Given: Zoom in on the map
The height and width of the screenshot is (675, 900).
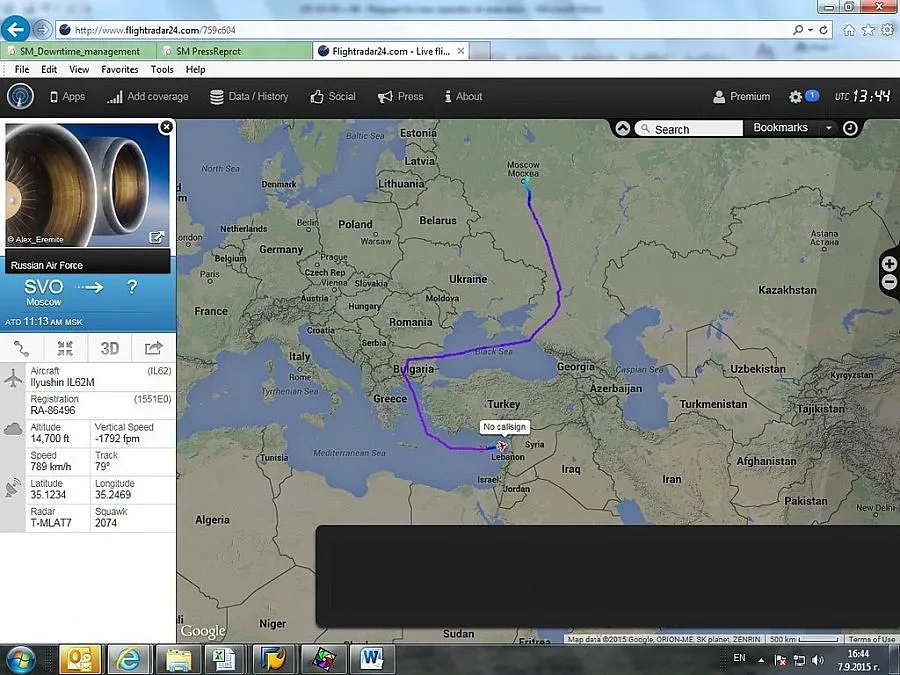Looking at the screenshot, I should tap(889, 264).
